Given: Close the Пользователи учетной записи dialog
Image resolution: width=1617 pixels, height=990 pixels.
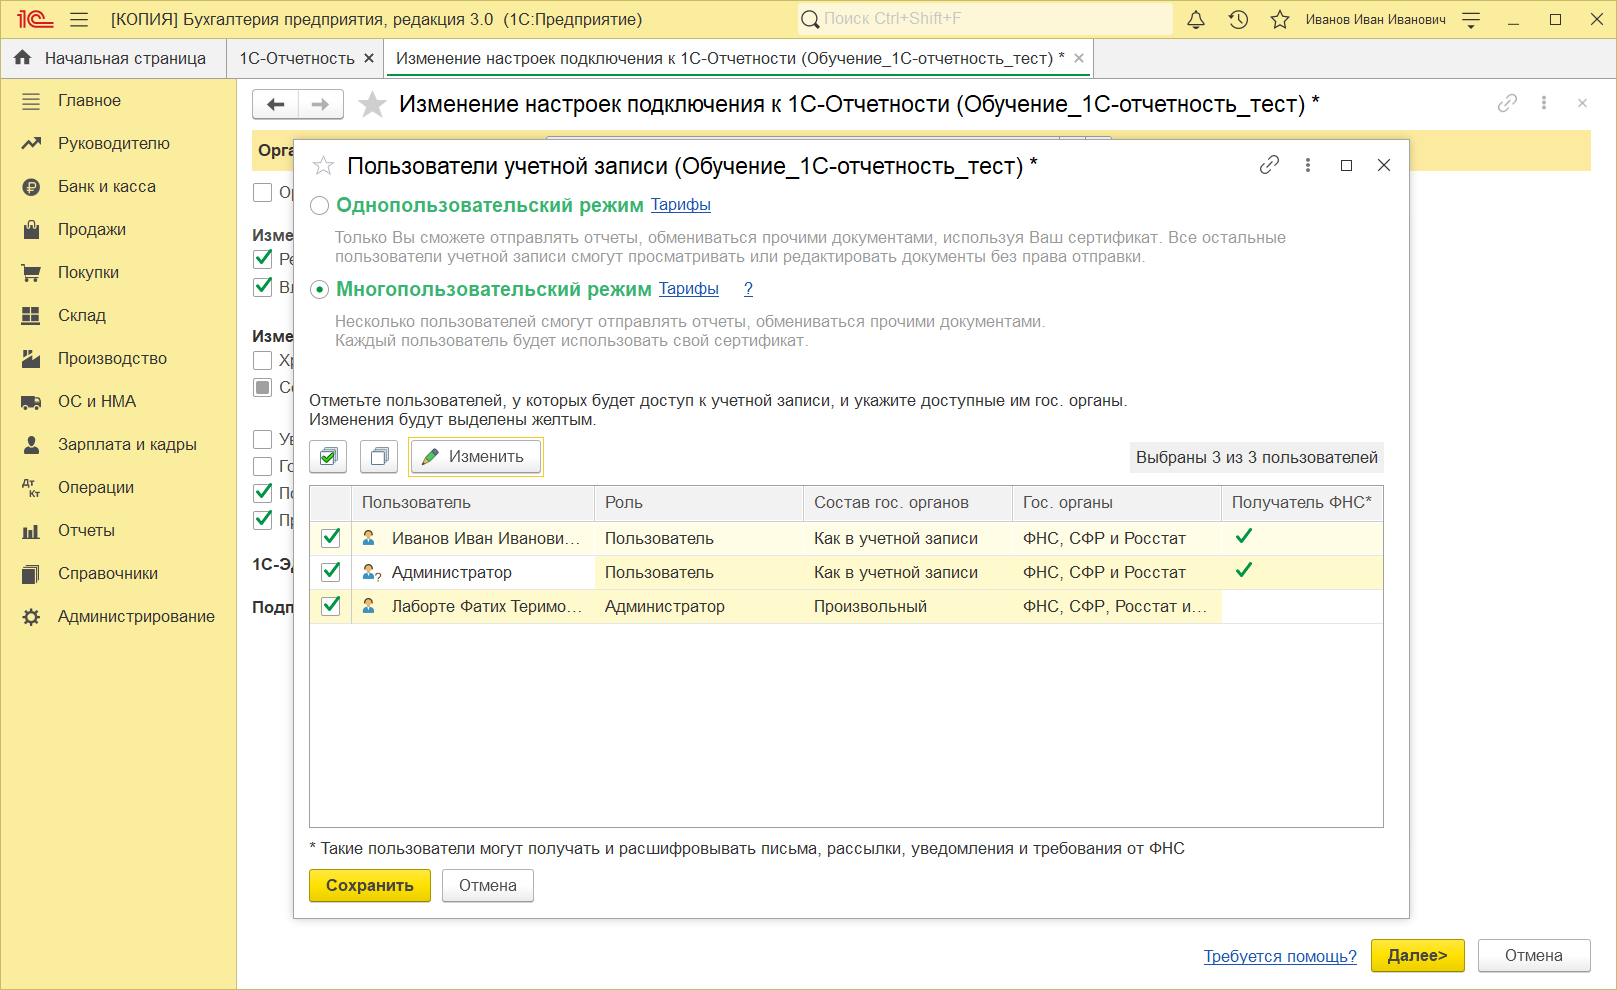Looking at the screenshot, I should point(1384,165).
